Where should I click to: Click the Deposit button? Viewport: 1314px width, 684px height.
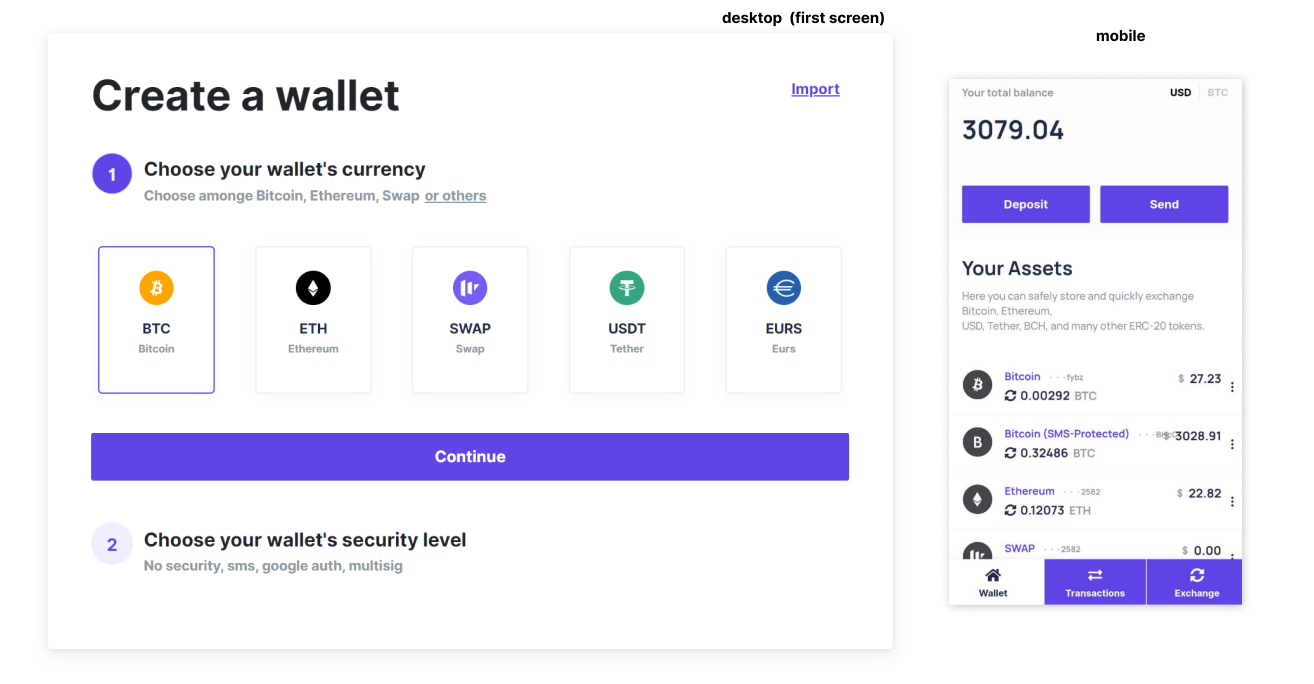click(x=1026, y=204)
